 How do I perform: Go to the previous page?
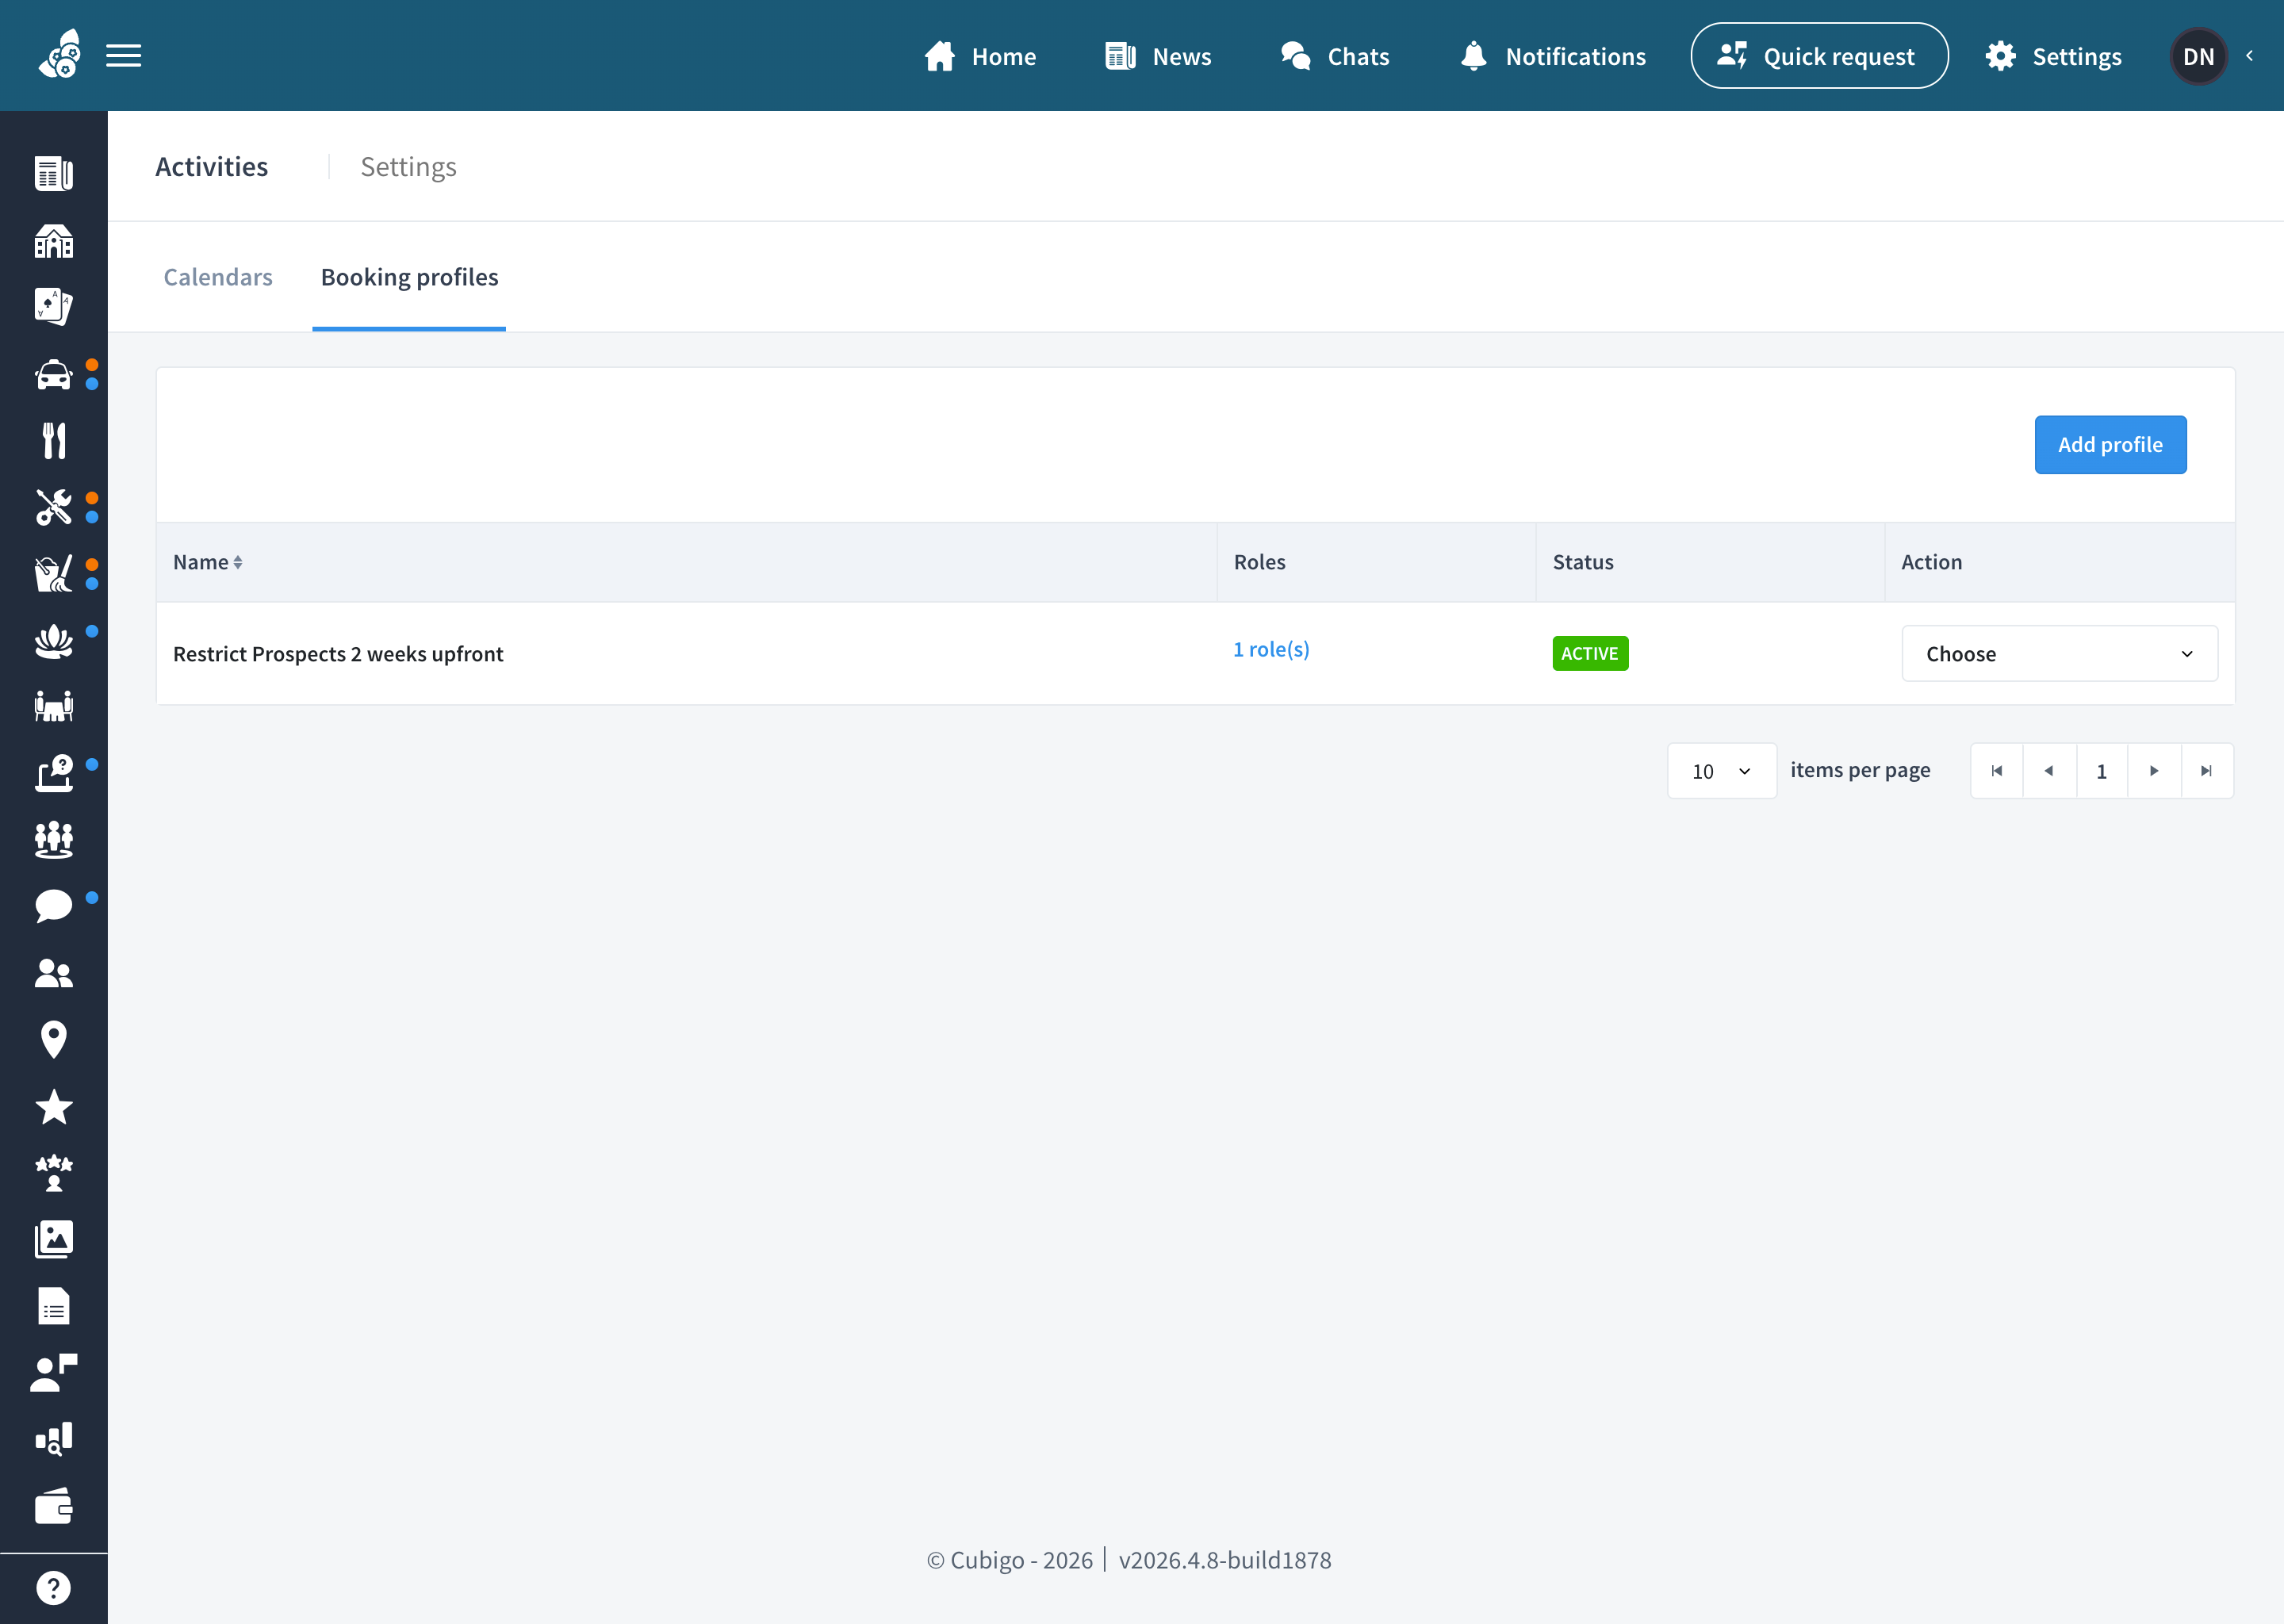(2049, 771)
